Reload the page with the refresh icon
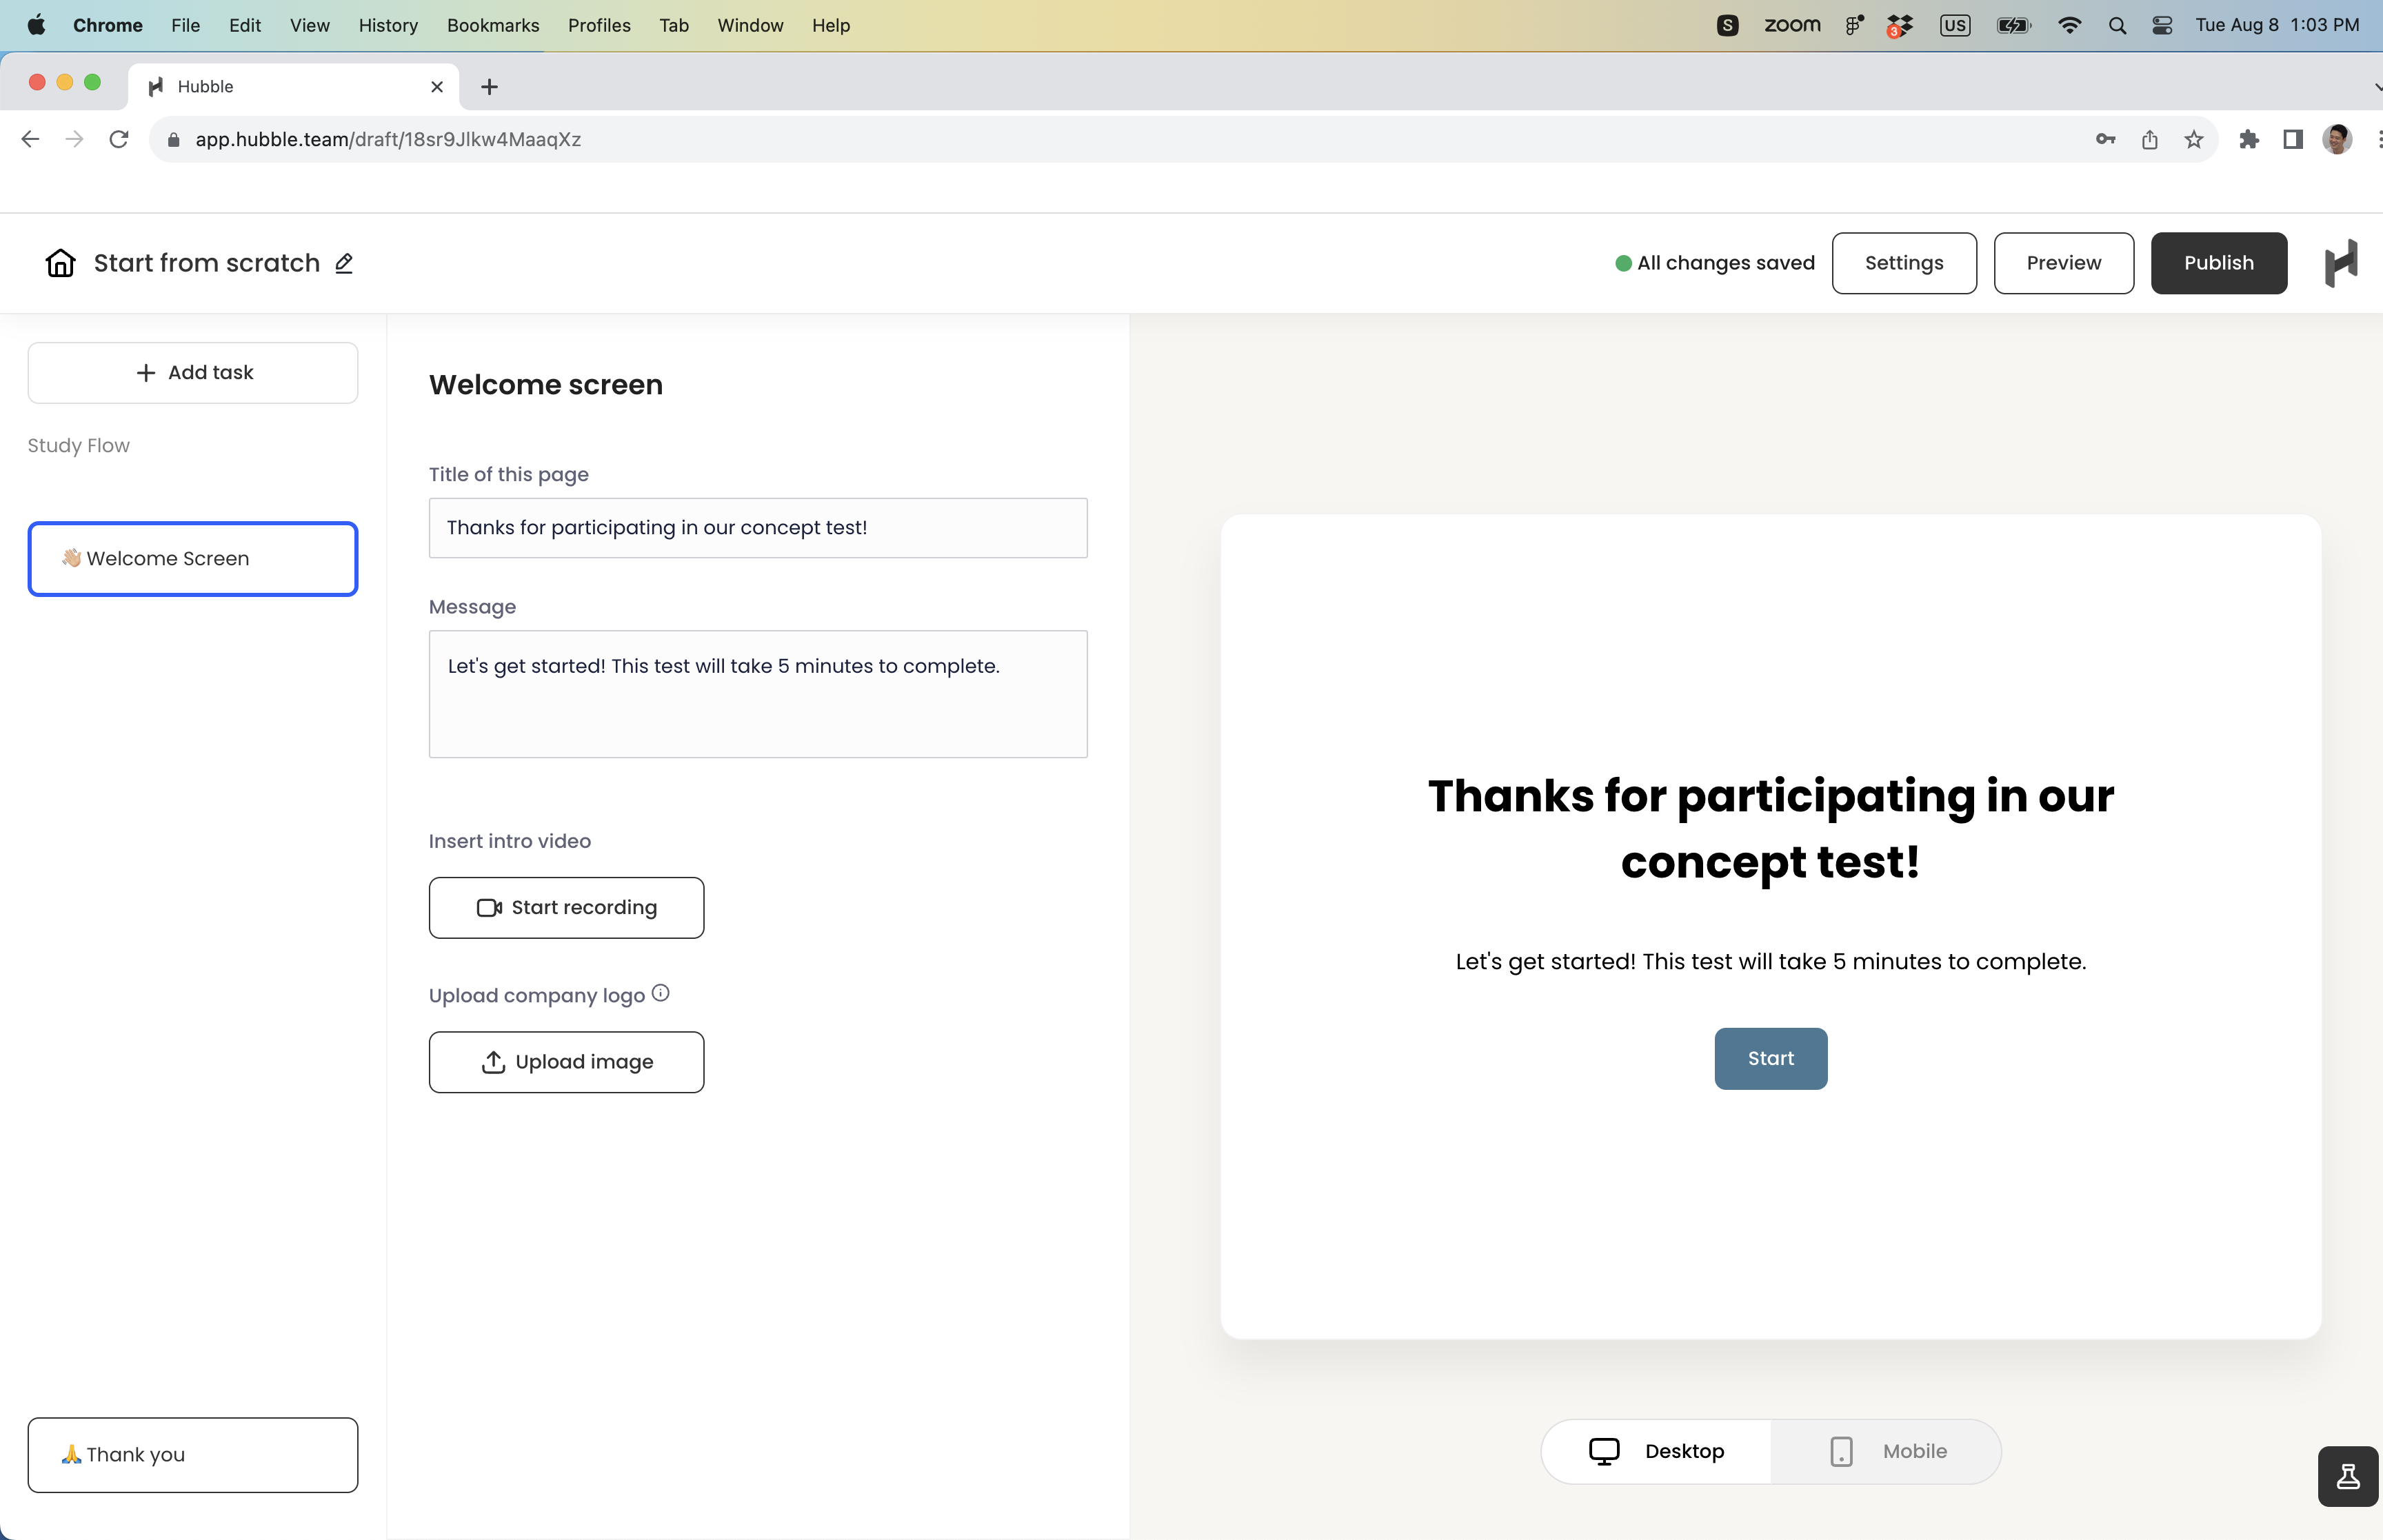 pos(119,140)
